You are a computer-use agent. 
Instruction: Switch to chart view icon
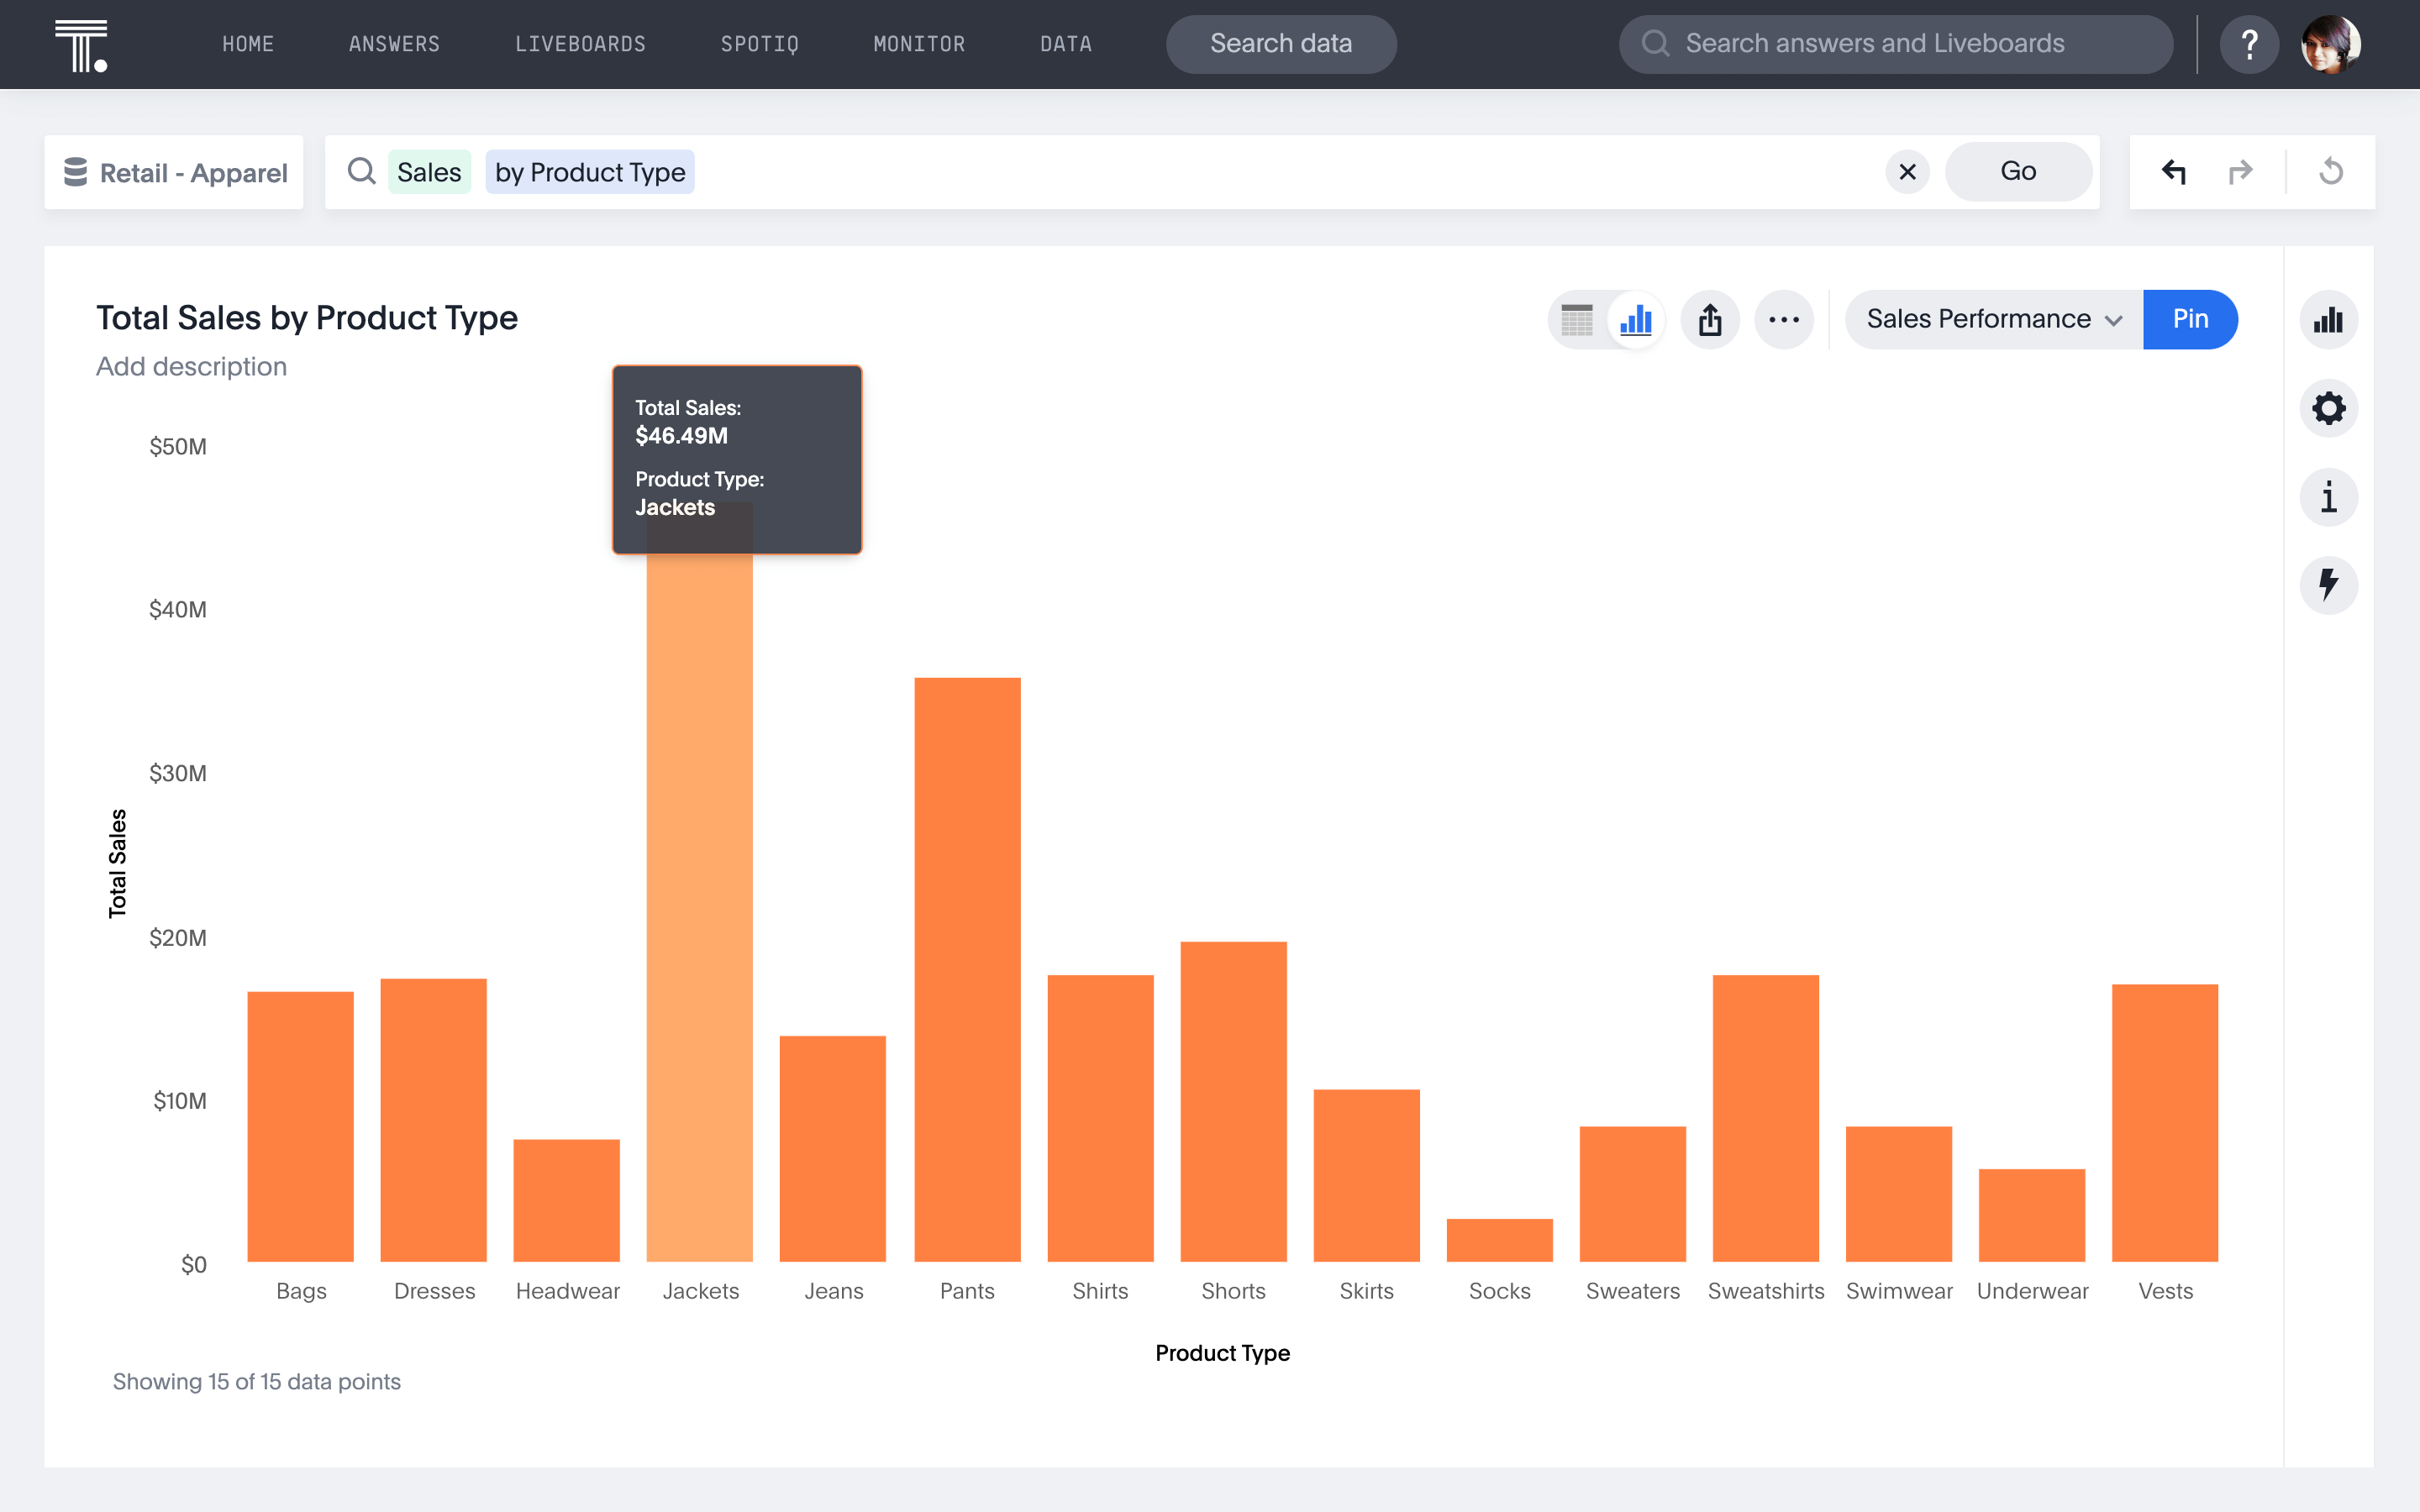(1636, 320)
